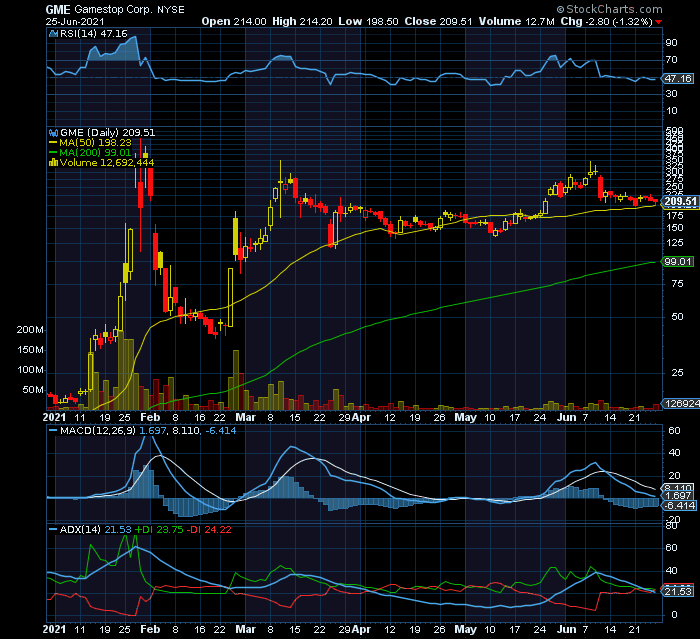Screen dimensions: 700x639
Task: Click the May label under the volume bars
Action: 466,418
